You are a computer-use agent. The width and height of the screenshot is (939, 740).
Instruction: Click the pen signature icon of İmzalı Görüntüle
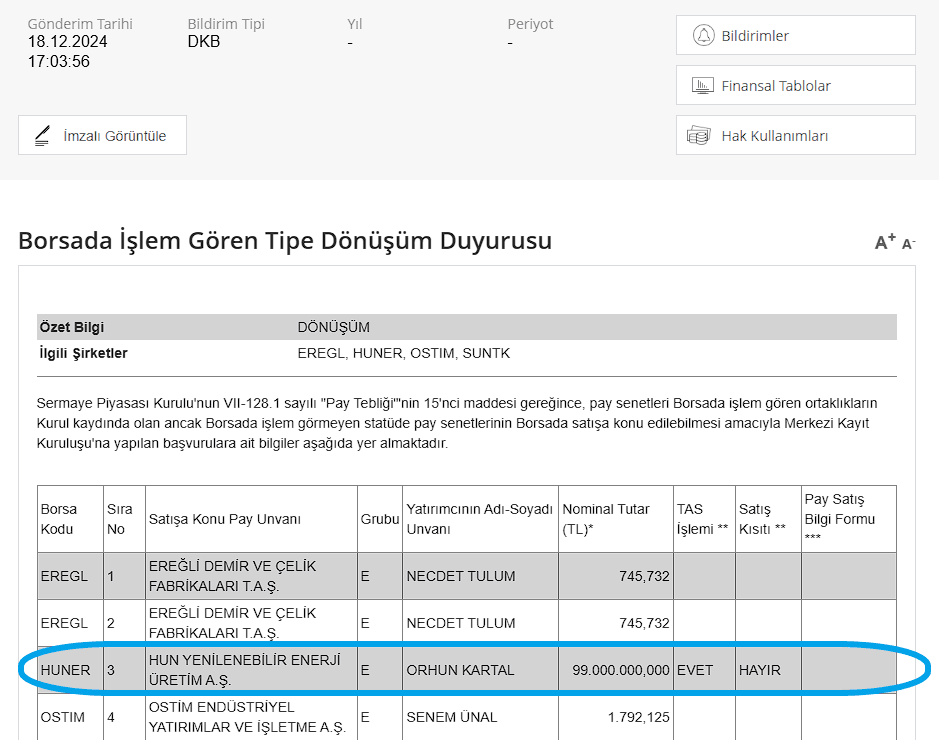point(42,136)
